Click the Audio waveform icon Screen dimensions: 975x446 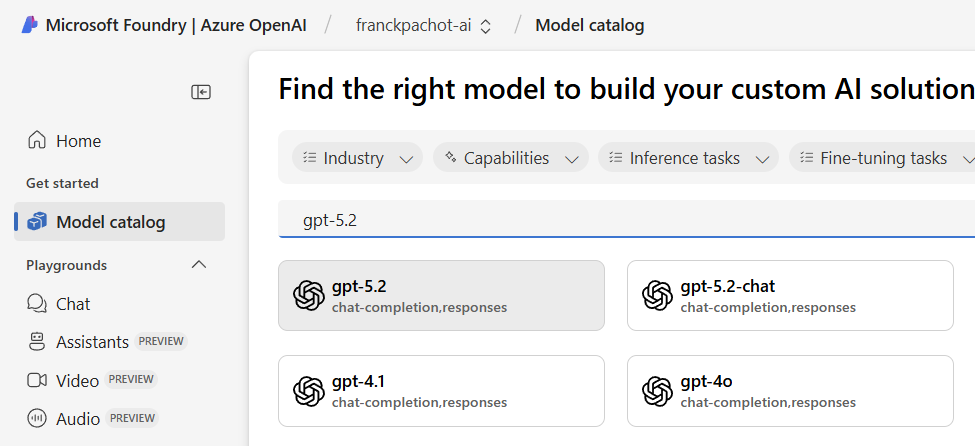pyautogui.click(x=37, y=418)
